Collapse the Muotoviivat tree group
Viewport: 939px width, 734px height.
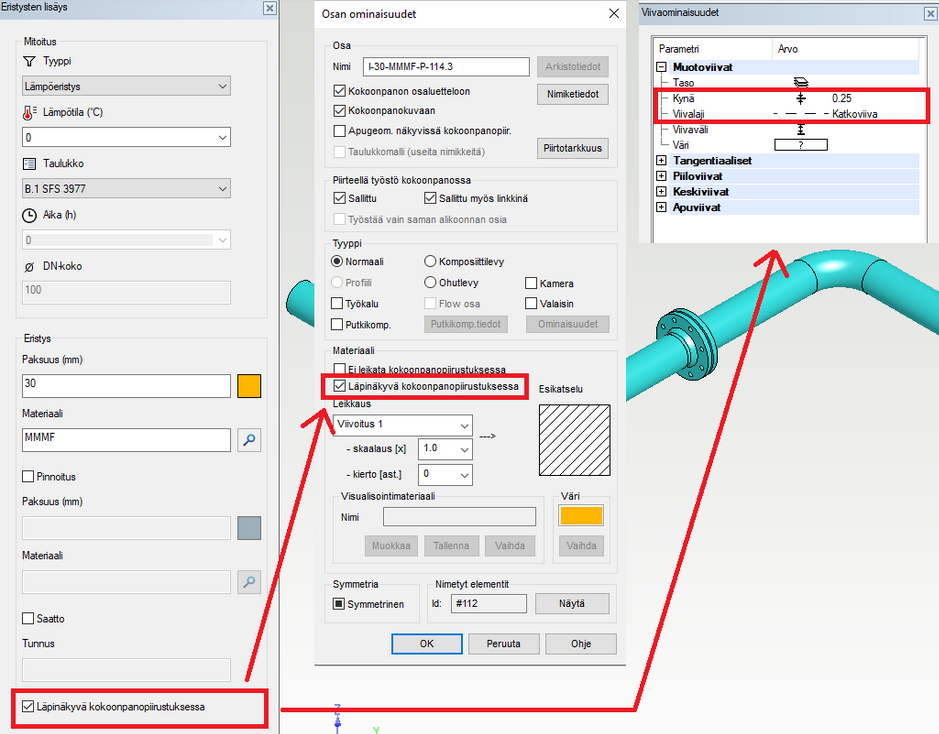662,67
